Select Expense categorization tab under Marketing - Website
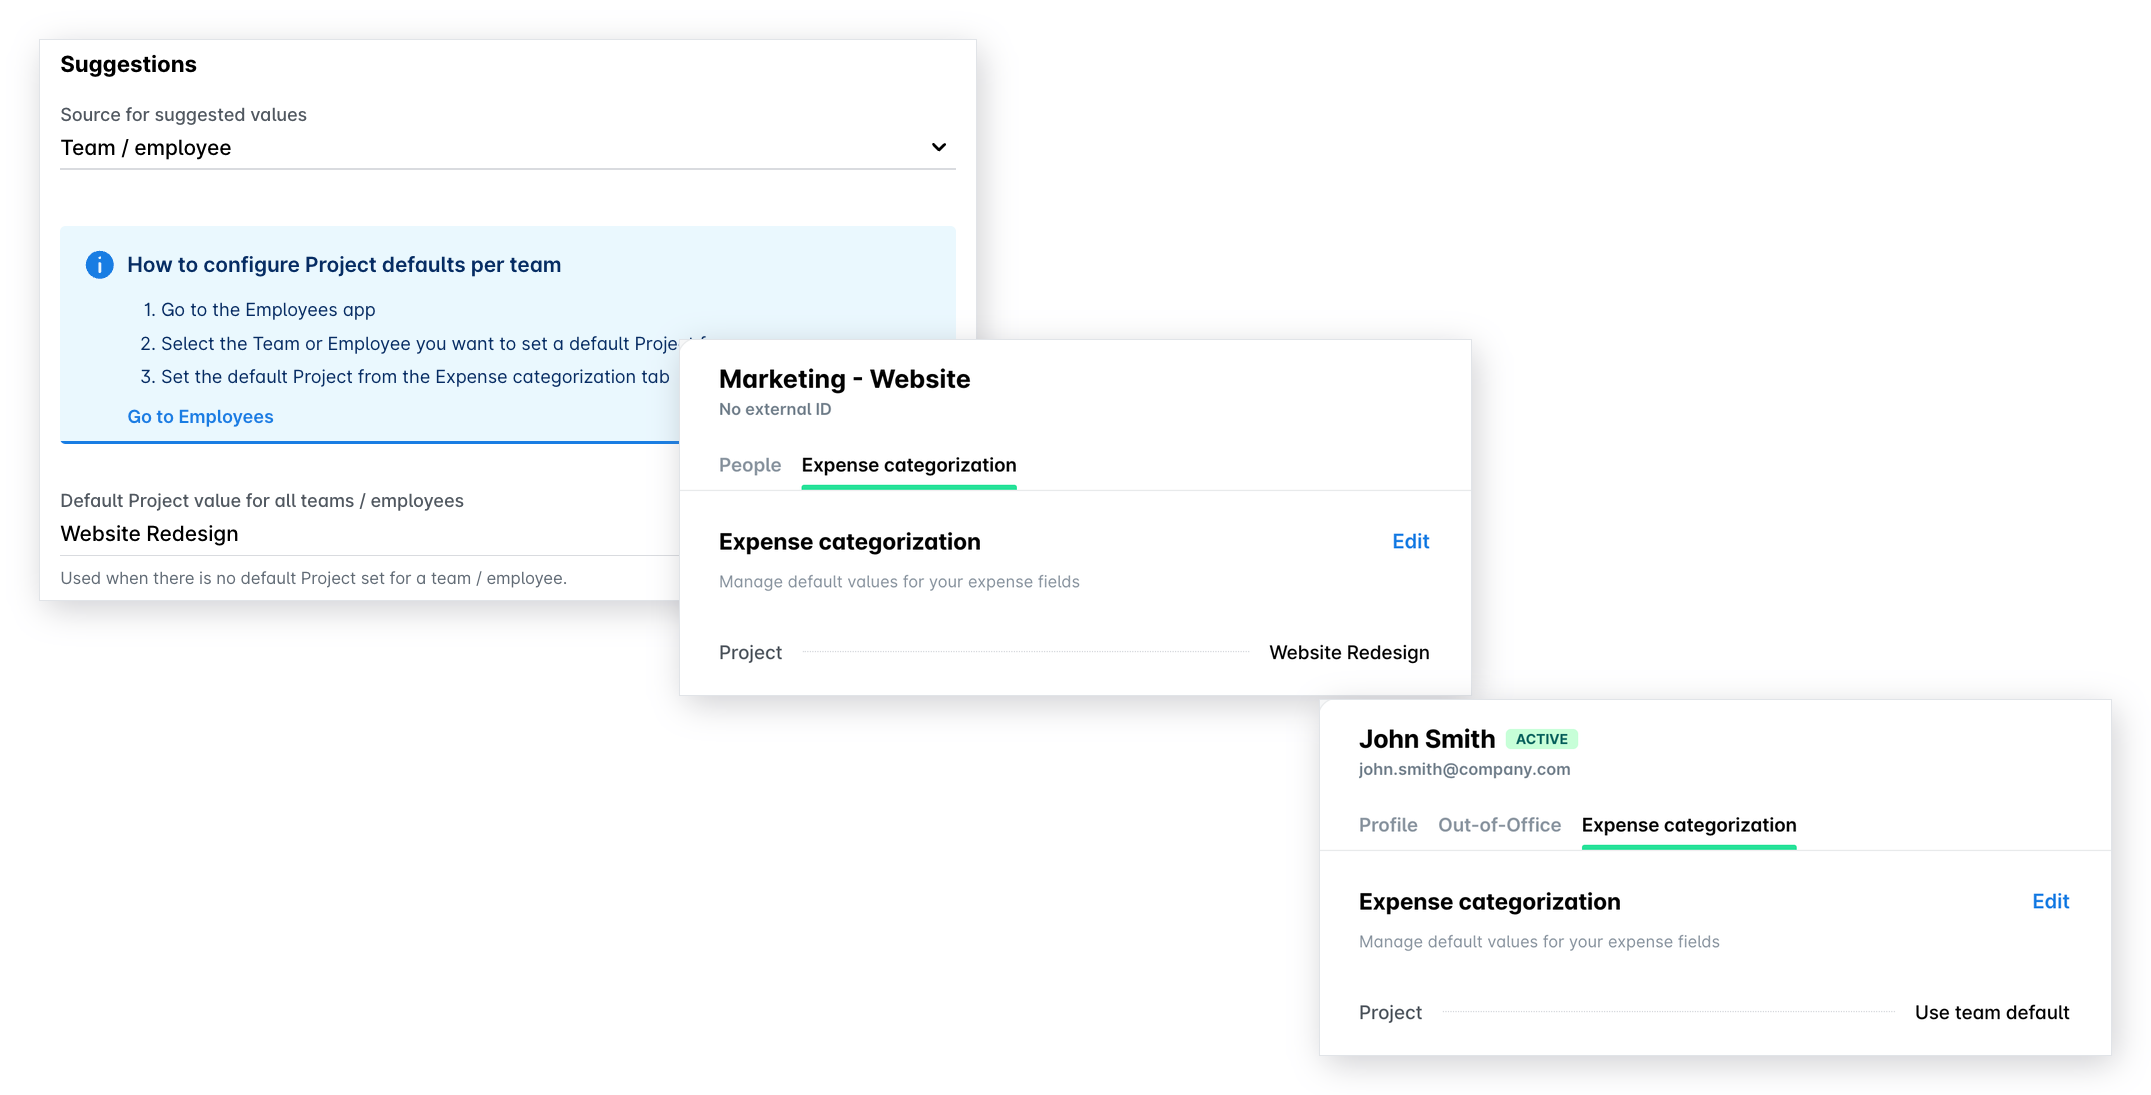 908,465
